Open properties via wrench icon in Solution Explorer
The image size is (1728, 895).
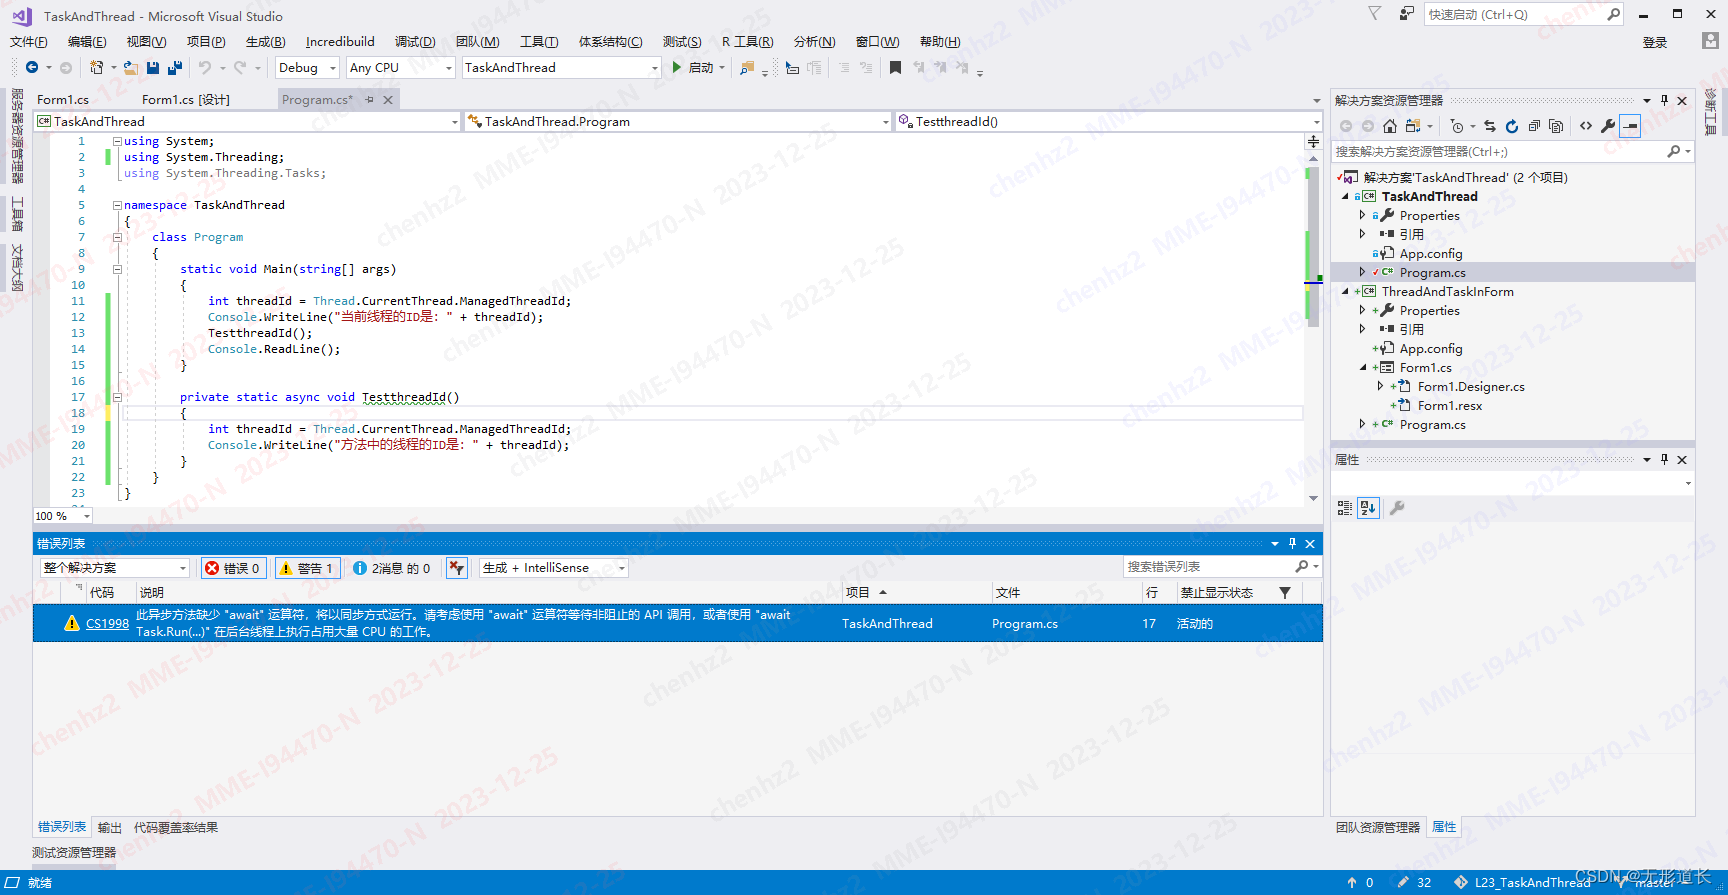(x=1608, y=126)
